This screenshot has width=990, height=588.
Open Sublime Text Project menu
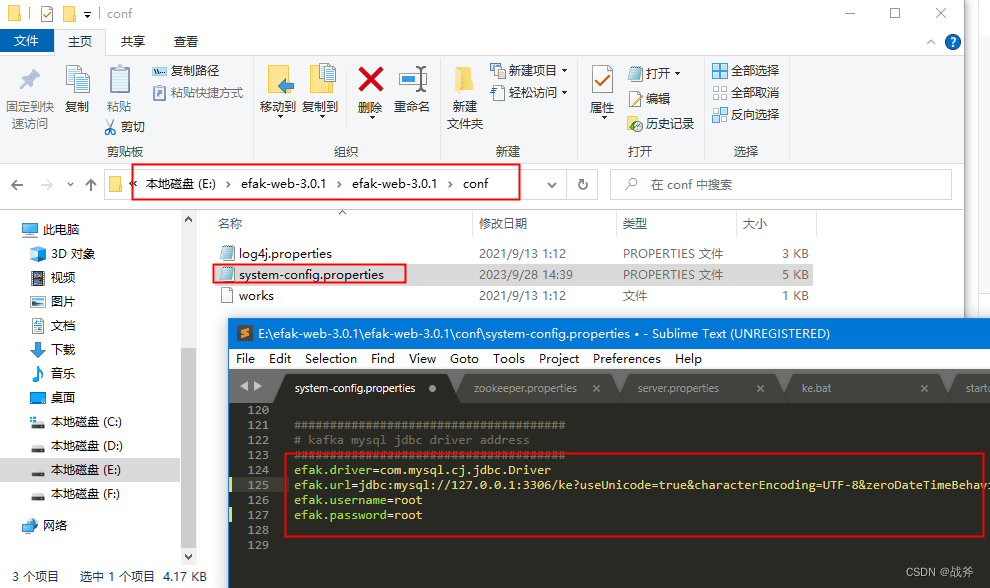[559, 359]
